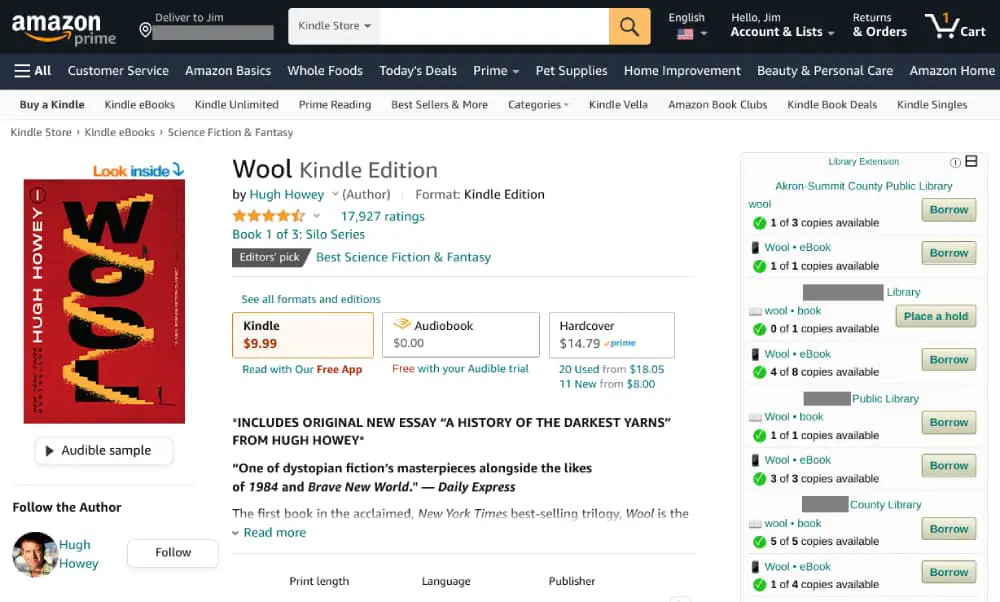Open Today's Deals

pos(418,71)
